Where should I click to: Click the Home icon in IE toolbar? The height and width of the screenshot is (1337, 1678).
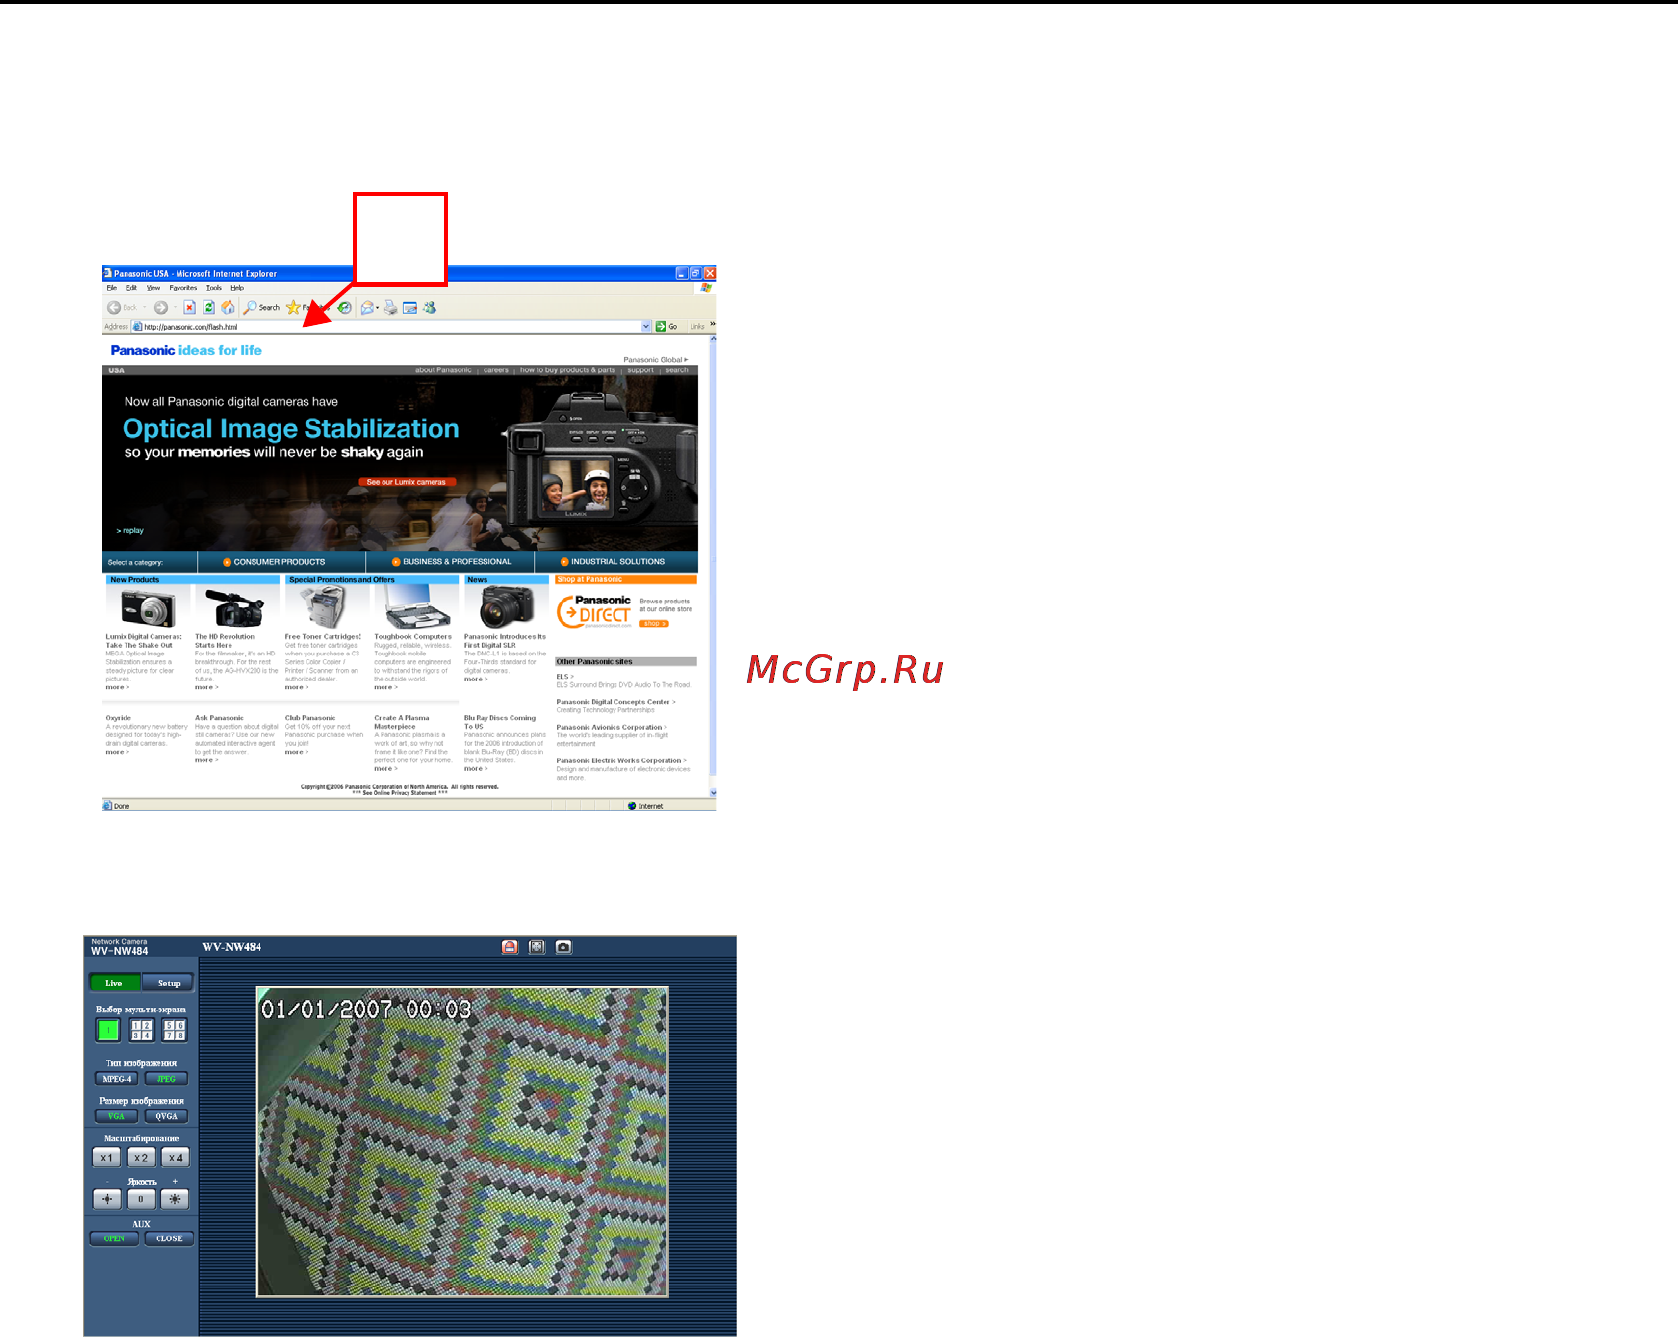click(228, 308)
